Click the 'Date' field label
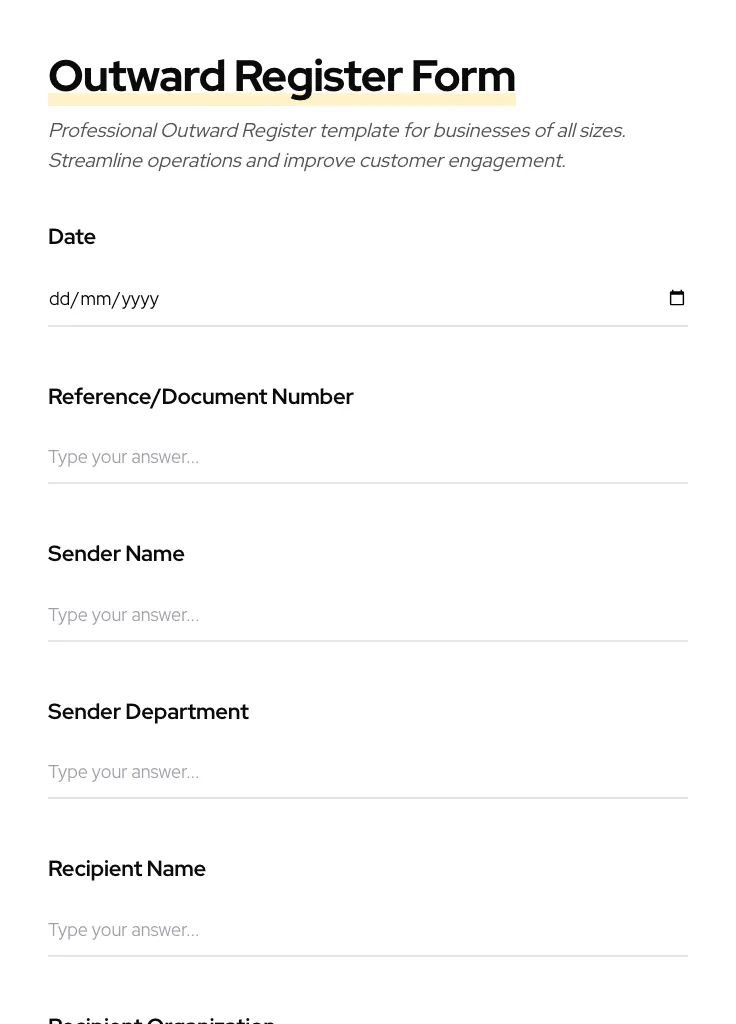736x1024 pixels. click(72, 237)
